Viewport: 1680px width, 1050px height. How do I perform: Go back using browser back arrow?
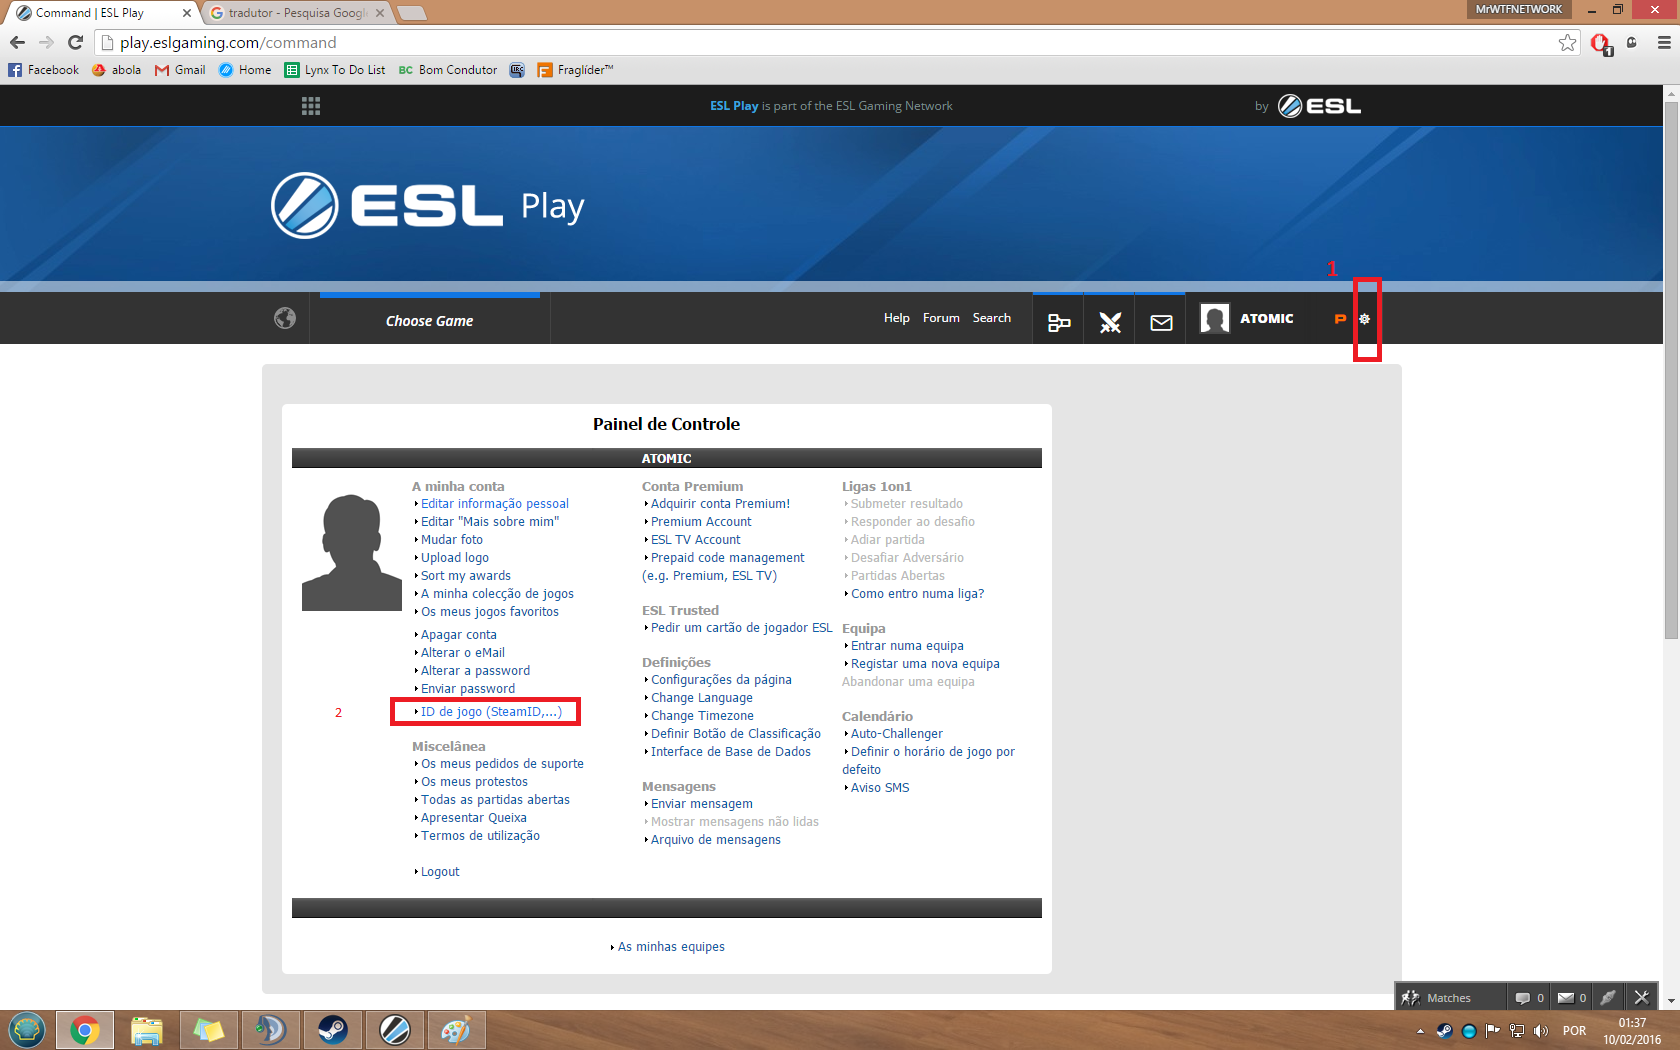pyautogui.click(x=17, y=42)
